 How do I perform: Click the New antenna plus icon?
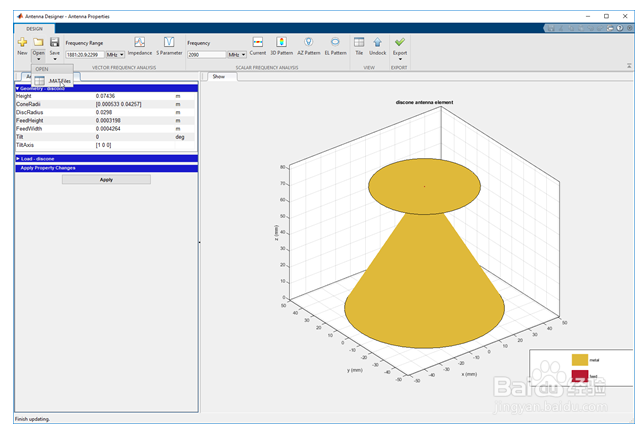[x=22, y=42]
